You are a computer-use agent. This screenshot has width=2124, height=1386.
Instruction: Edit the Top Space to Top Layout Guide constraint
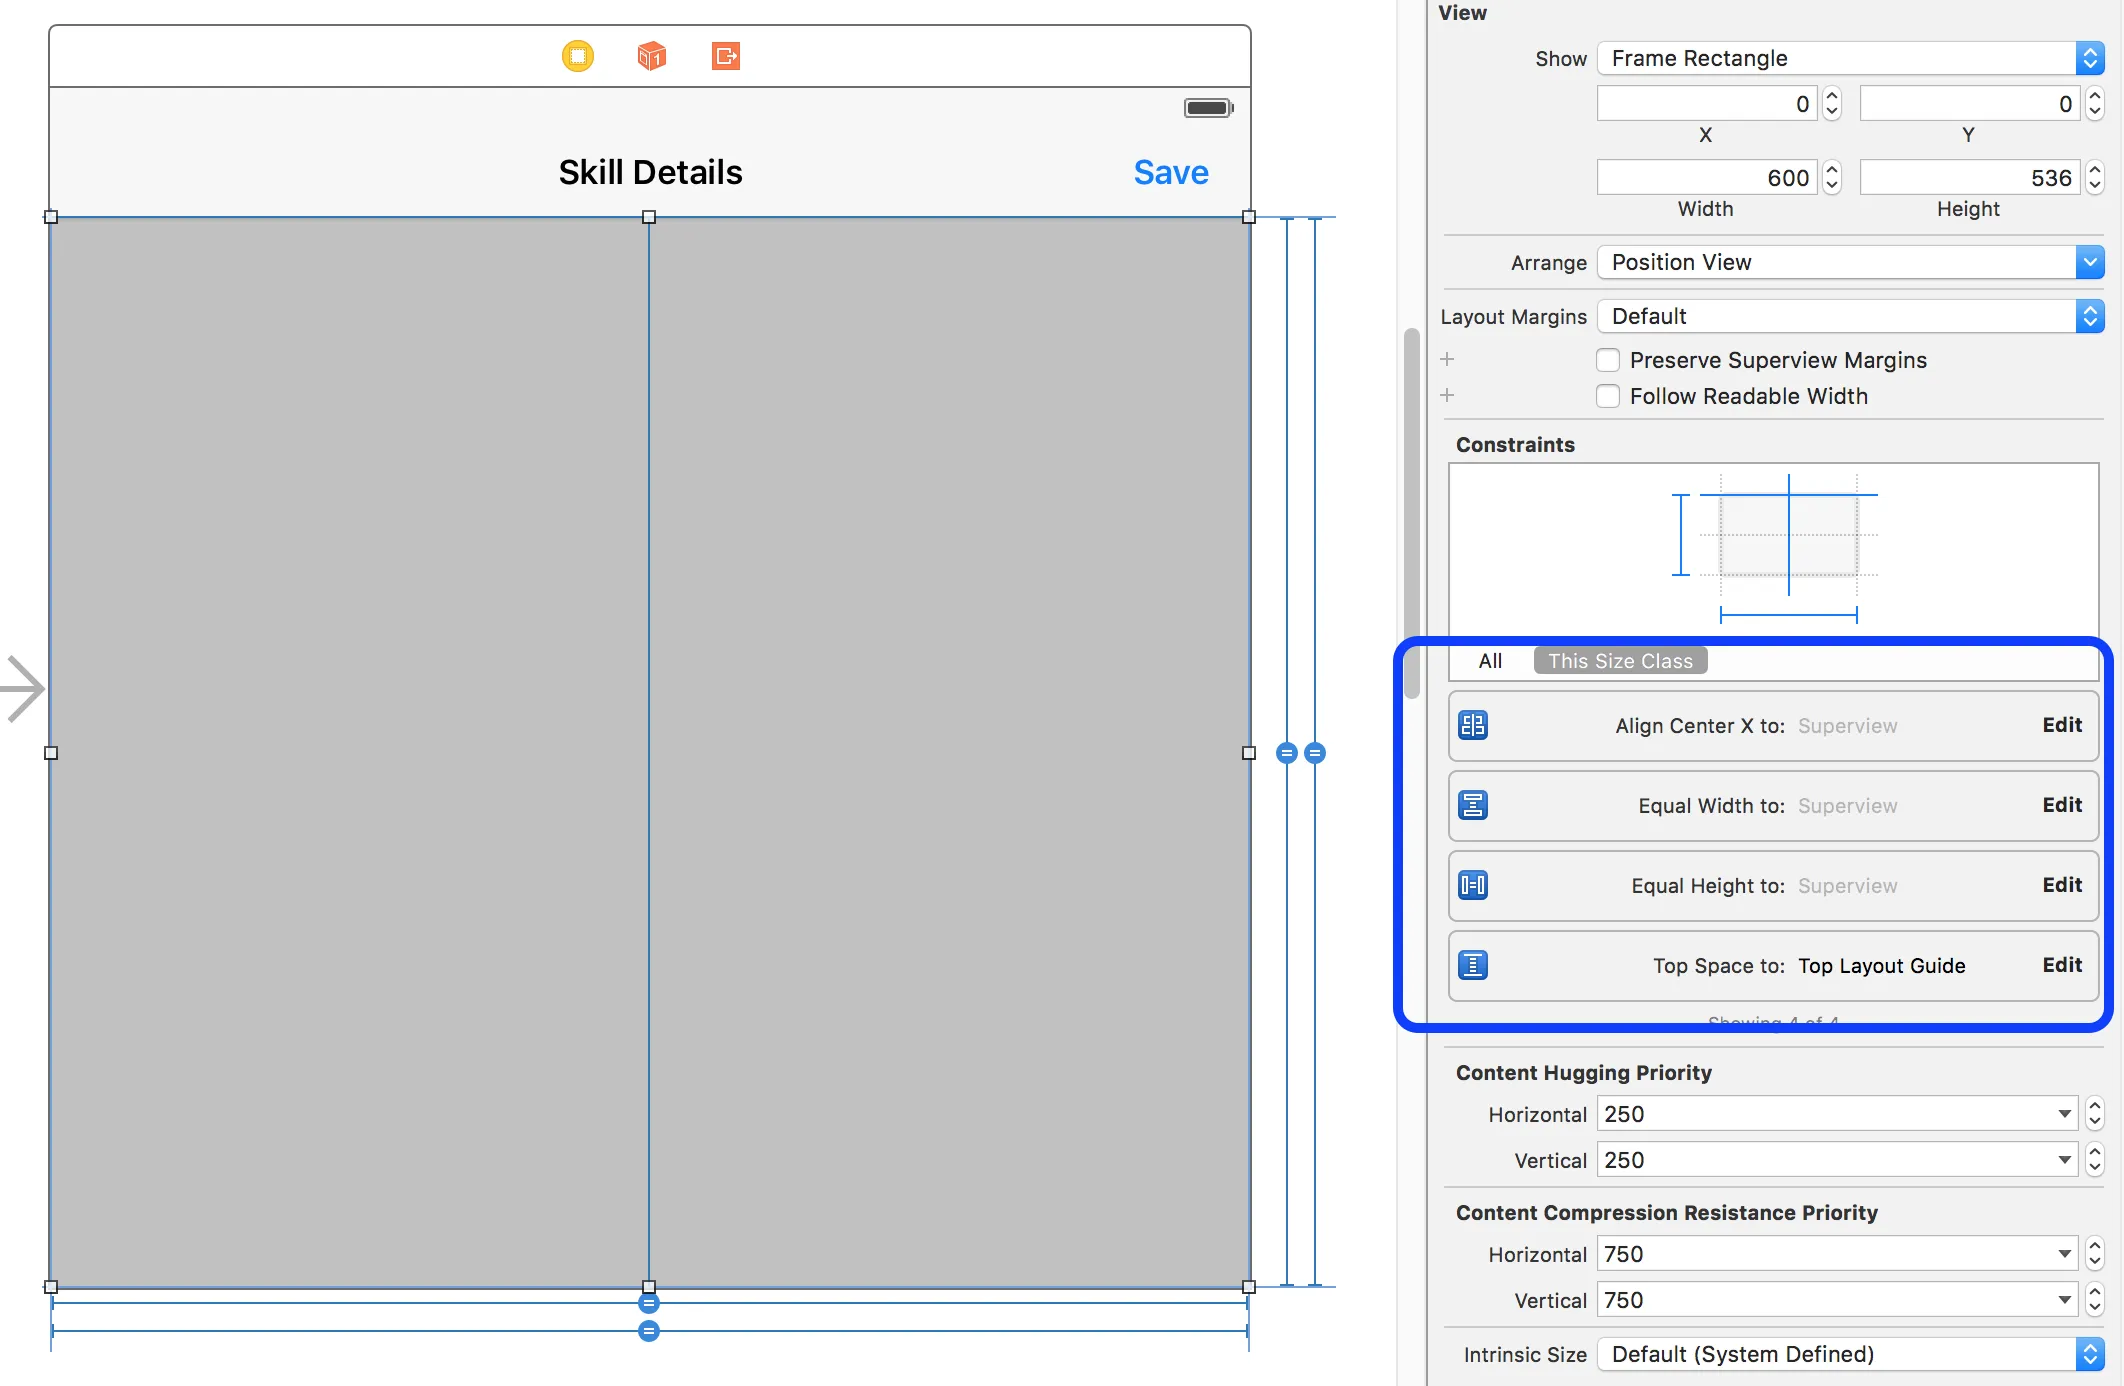[2061, 965]
